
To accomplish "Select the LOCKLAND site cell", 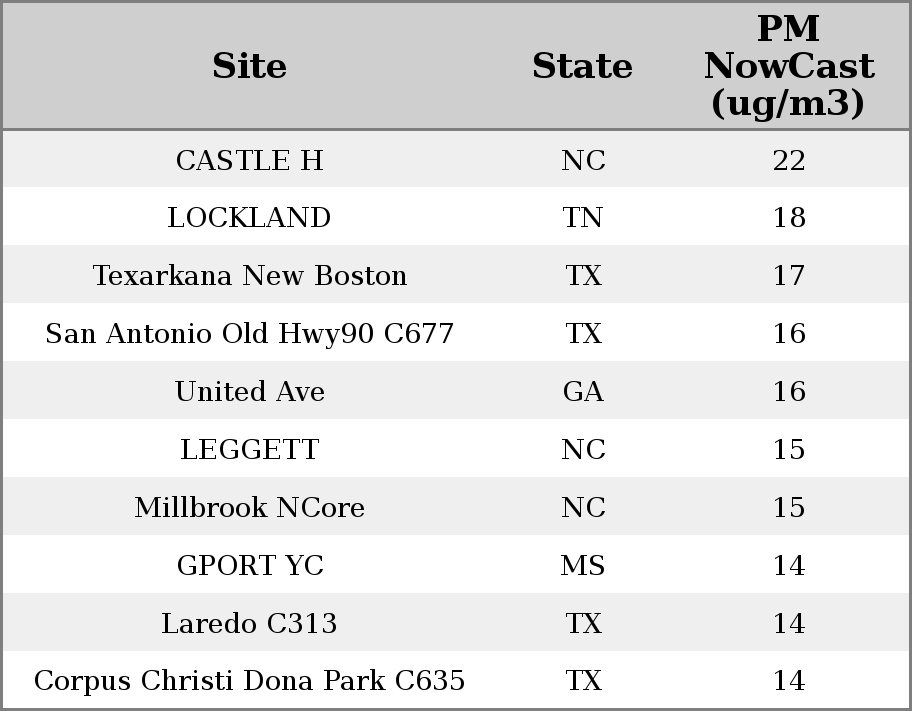I will [250, 218].
